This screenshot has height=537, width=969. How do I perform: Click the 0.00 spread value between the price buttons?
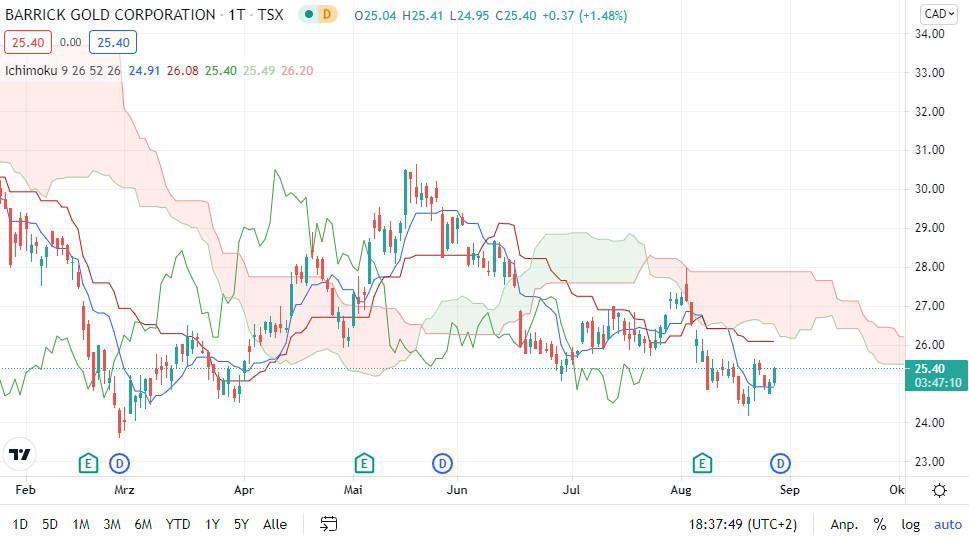pyautogui.click(x=70, y=43)
